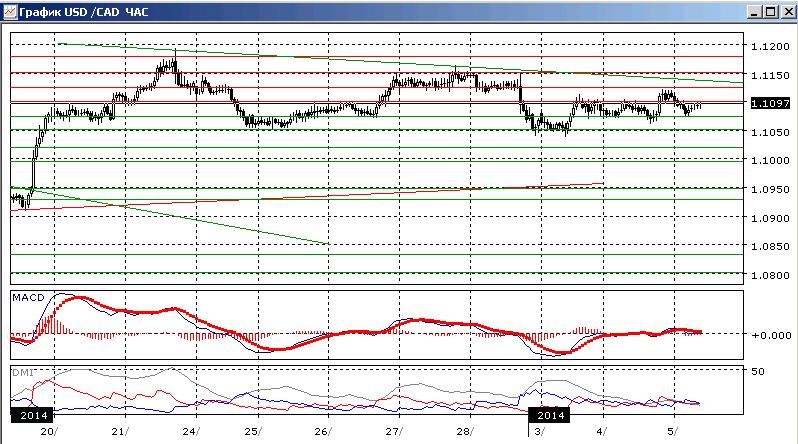Click the date label 26/ on time axis

[x=323, y=432]
